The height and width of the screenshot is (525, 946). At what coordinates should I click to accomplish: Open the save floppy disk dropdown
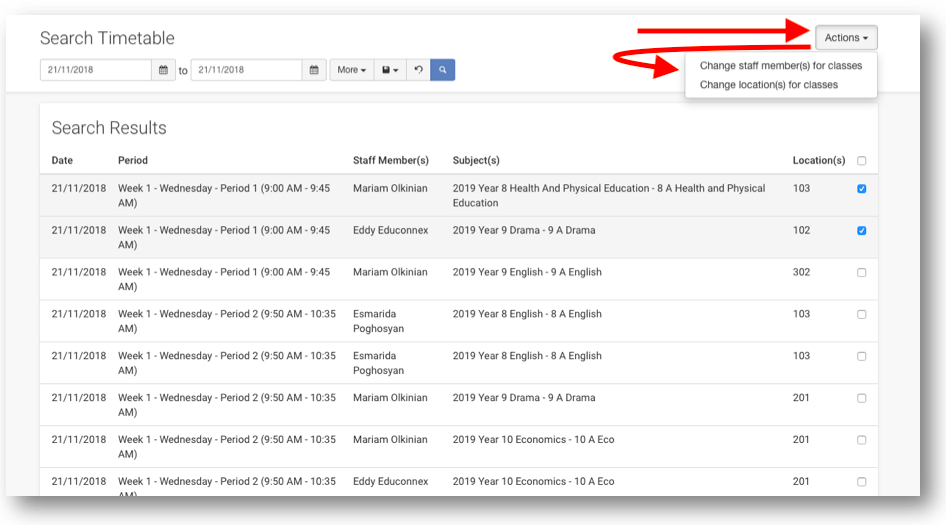(x=390, y=70)
